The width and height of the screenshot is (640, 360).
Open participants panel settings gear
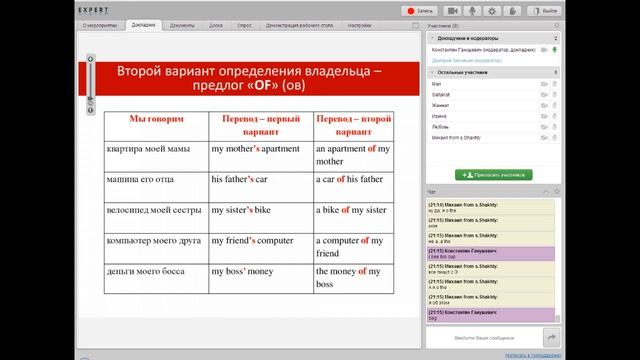pyautogui.click(x=557, y=26)
